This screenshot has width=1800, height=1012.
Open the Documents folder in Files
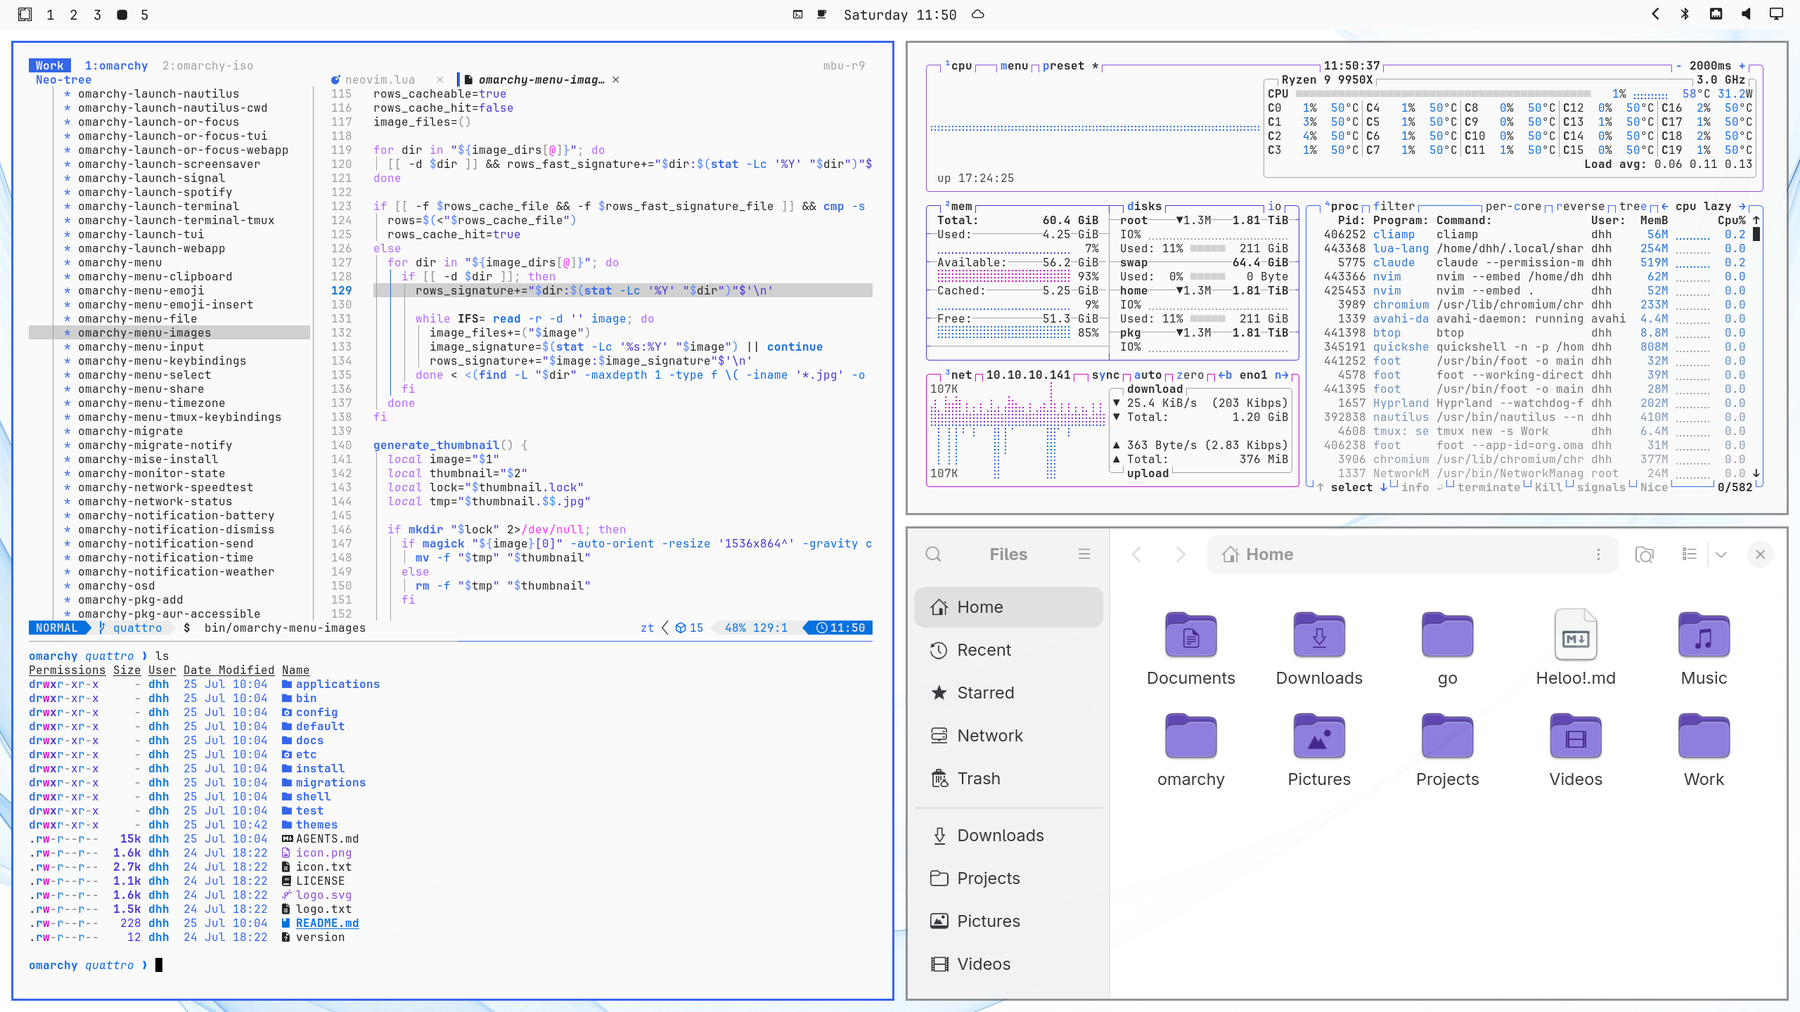1190,648
